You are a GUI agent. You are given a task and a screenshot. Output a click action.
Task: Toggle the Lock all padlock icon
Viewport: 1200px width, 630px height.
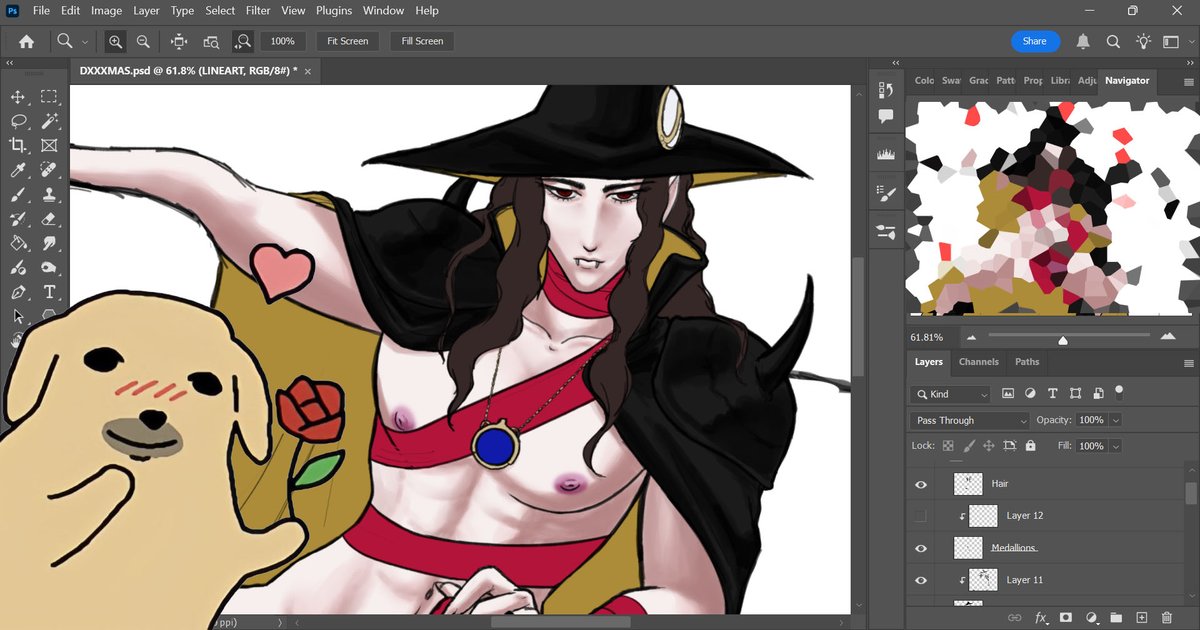[x=1031, y=446]
